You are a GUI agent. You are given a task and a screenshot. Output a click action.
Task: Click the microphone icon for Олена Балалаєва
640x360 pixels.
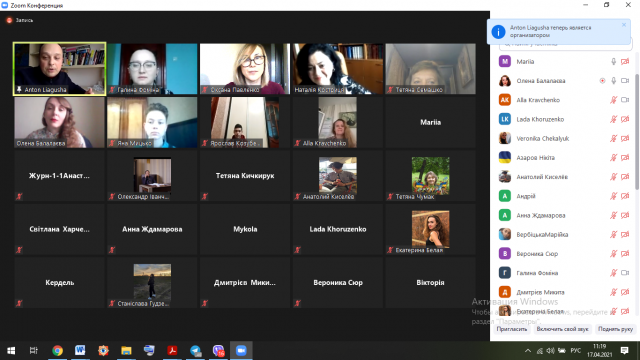point(613,81)
